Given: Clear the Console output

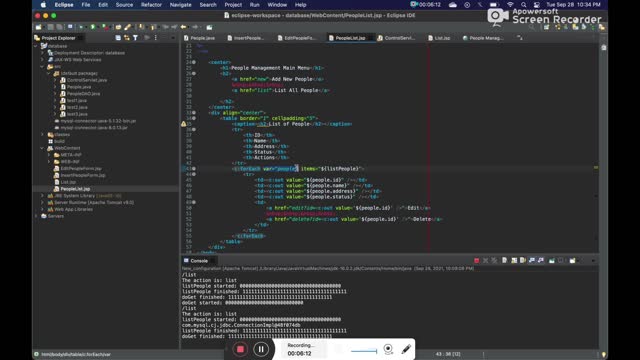Looking at the screenshot, I should pos(504,260).
